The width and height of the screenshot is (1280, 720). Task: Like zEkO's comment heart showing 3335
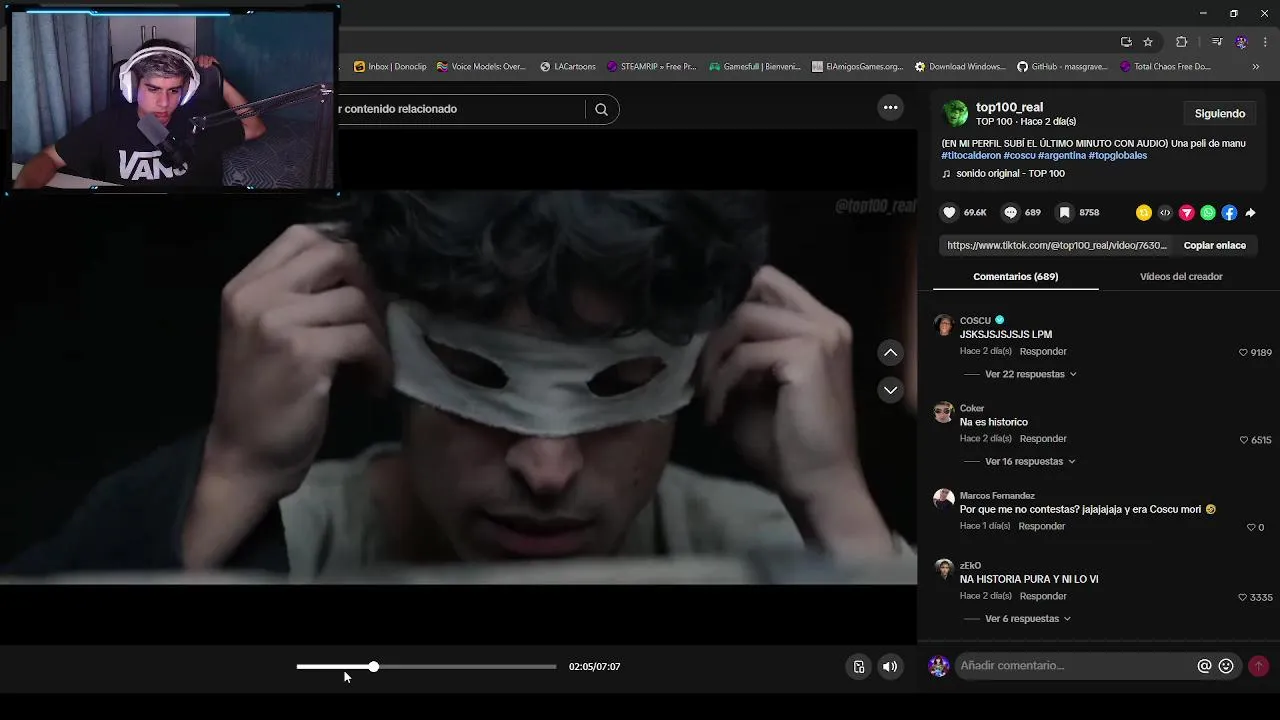point(1243,597)
